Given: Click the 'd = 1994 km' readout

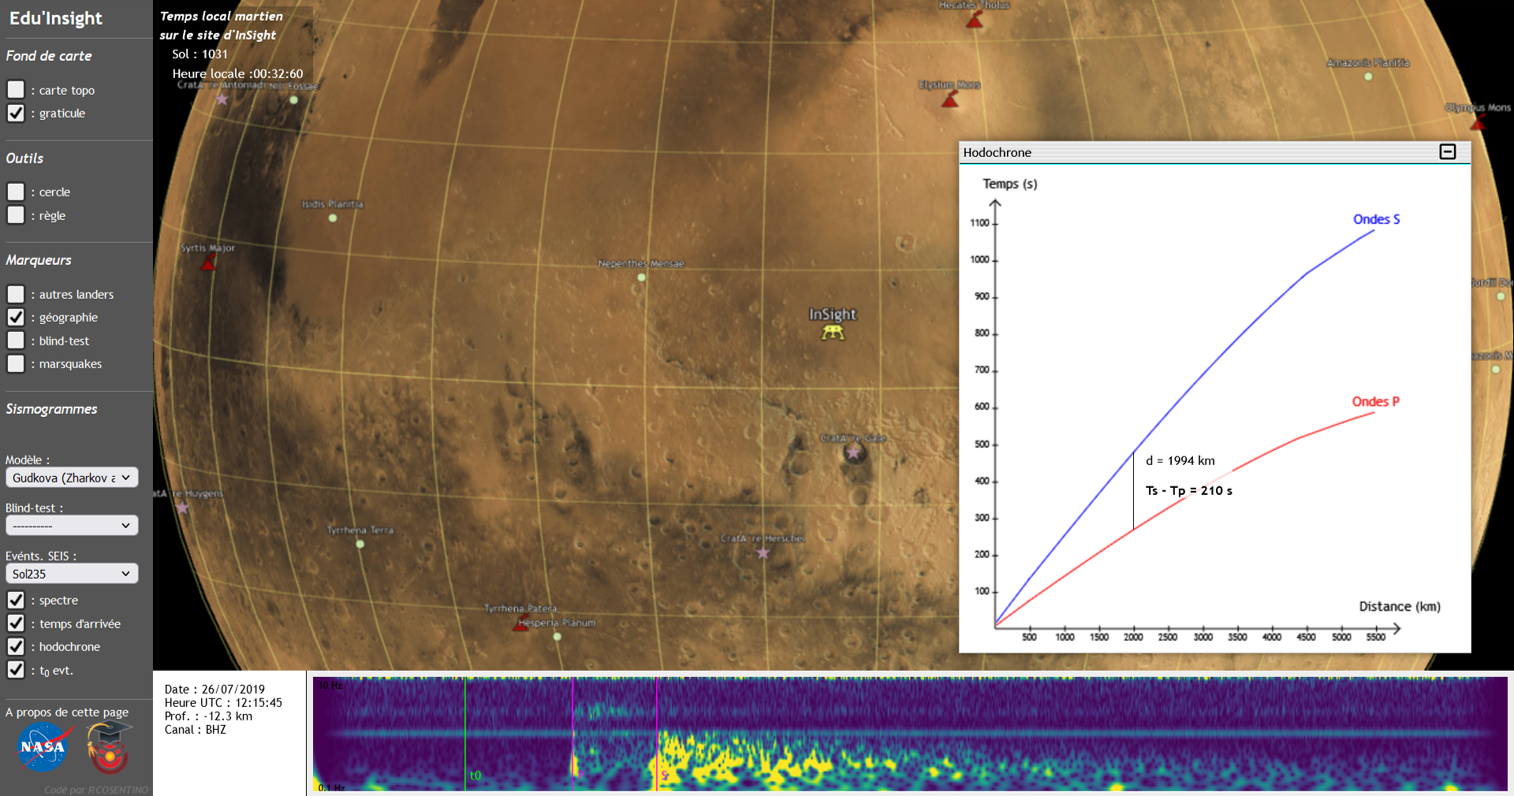Looking at the screenshot, I should [1180, 461].
